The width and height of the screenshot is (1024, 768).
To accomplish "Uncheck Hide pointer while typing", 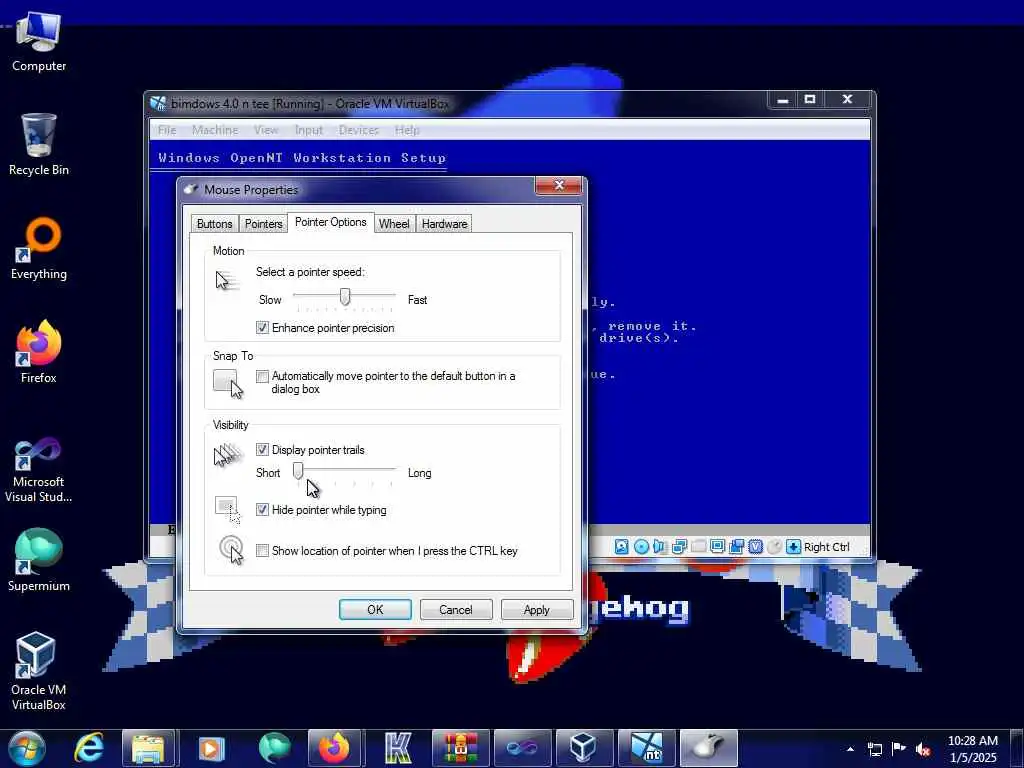I will [x=262, y=509].
